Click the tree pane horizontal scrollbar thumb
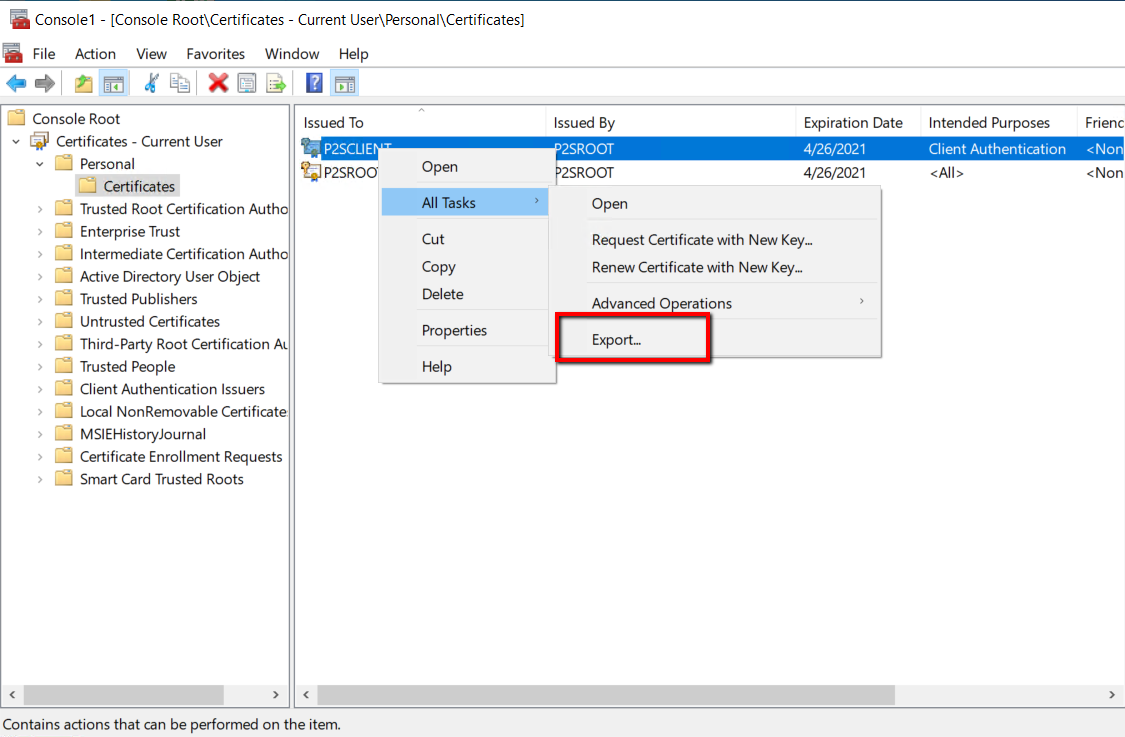Viewport: 1125px width, 737px height. [x=124, y=695]
